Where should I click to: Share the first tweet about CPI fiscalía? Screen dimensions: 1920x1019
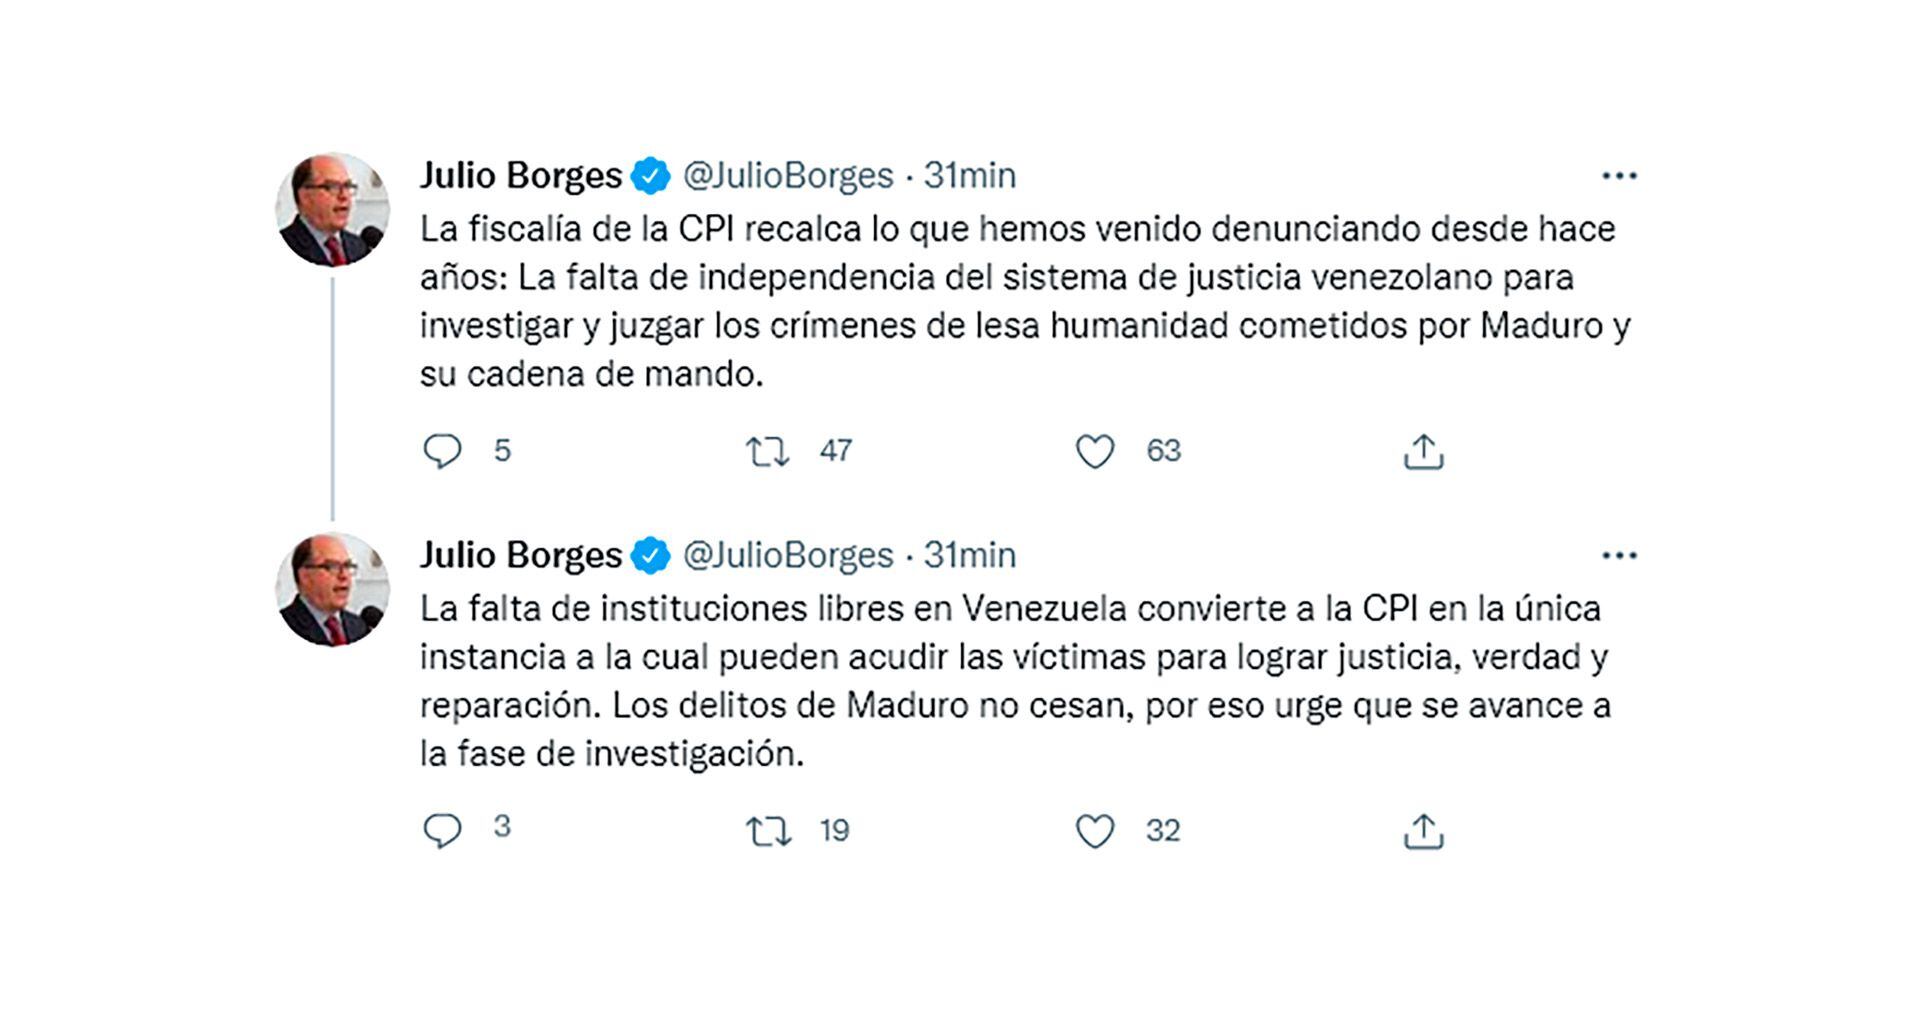pos(1423,452)
